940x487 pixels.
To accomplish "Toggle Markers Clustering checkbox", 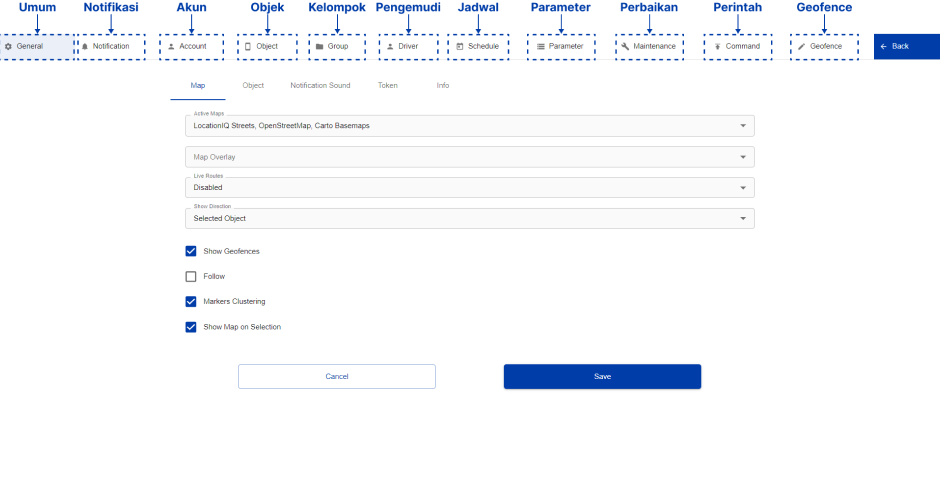I will (x=191, y=301).
